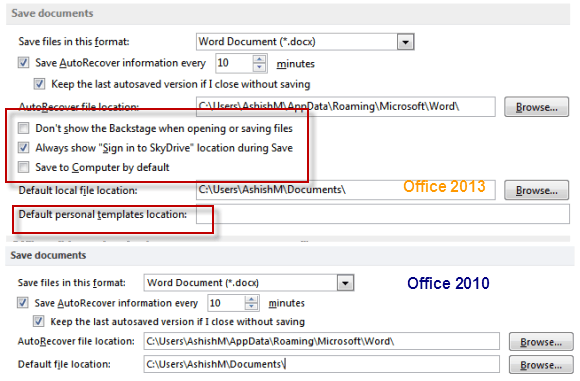Decrease Office 2013 AutoRecover minutes with down arrow

point(260,67)
